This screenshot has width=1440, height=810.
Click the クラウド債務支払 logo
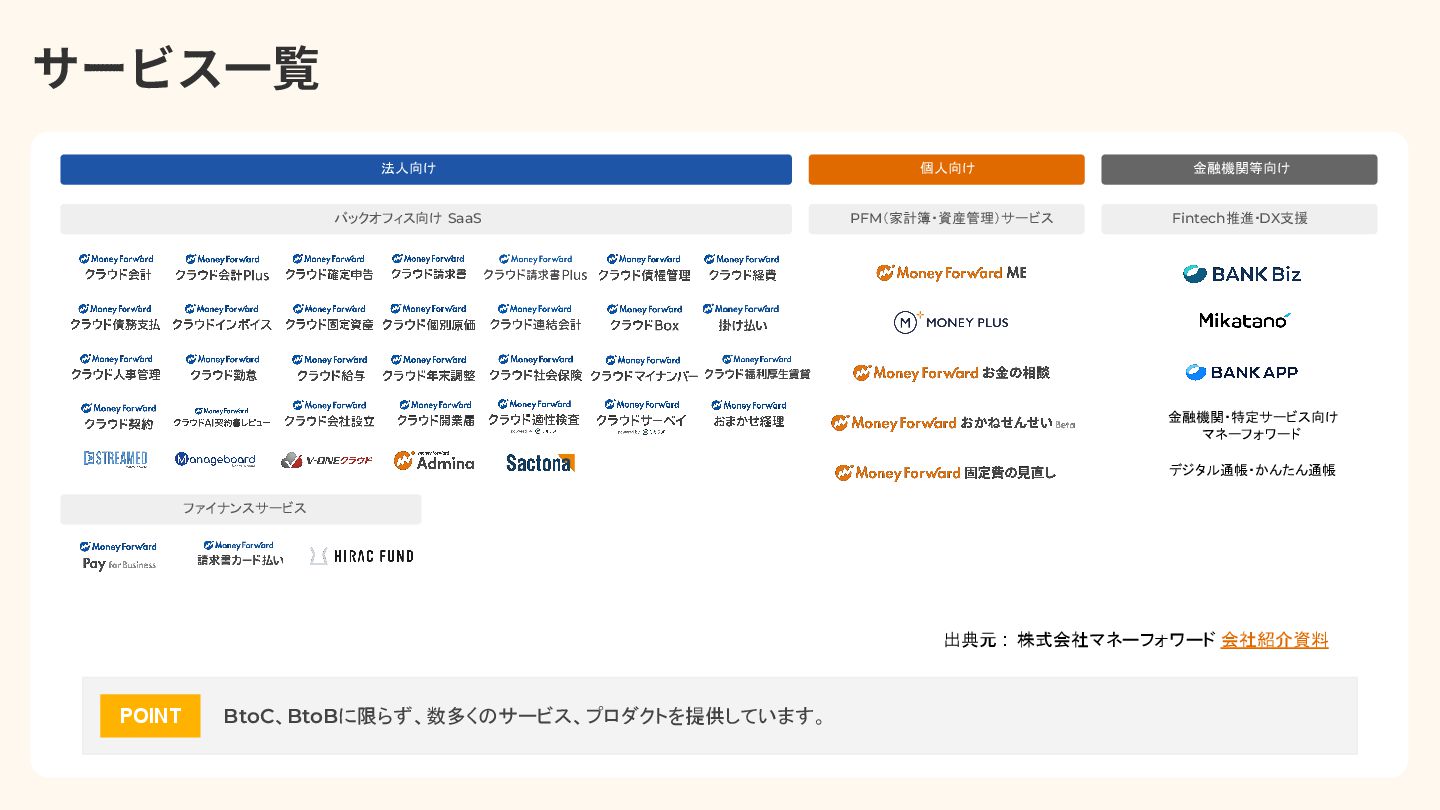(x=115, y=317)
